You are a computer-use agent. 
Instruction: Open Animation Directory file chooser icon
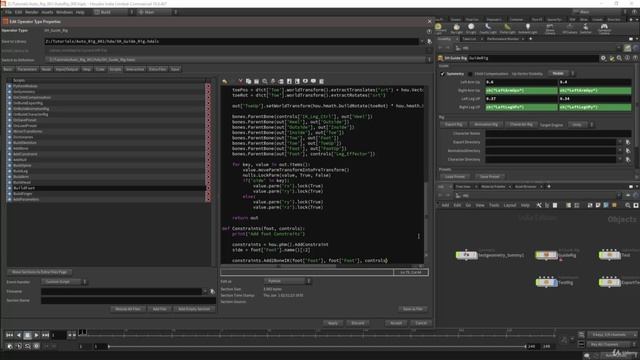pos(628,151)
